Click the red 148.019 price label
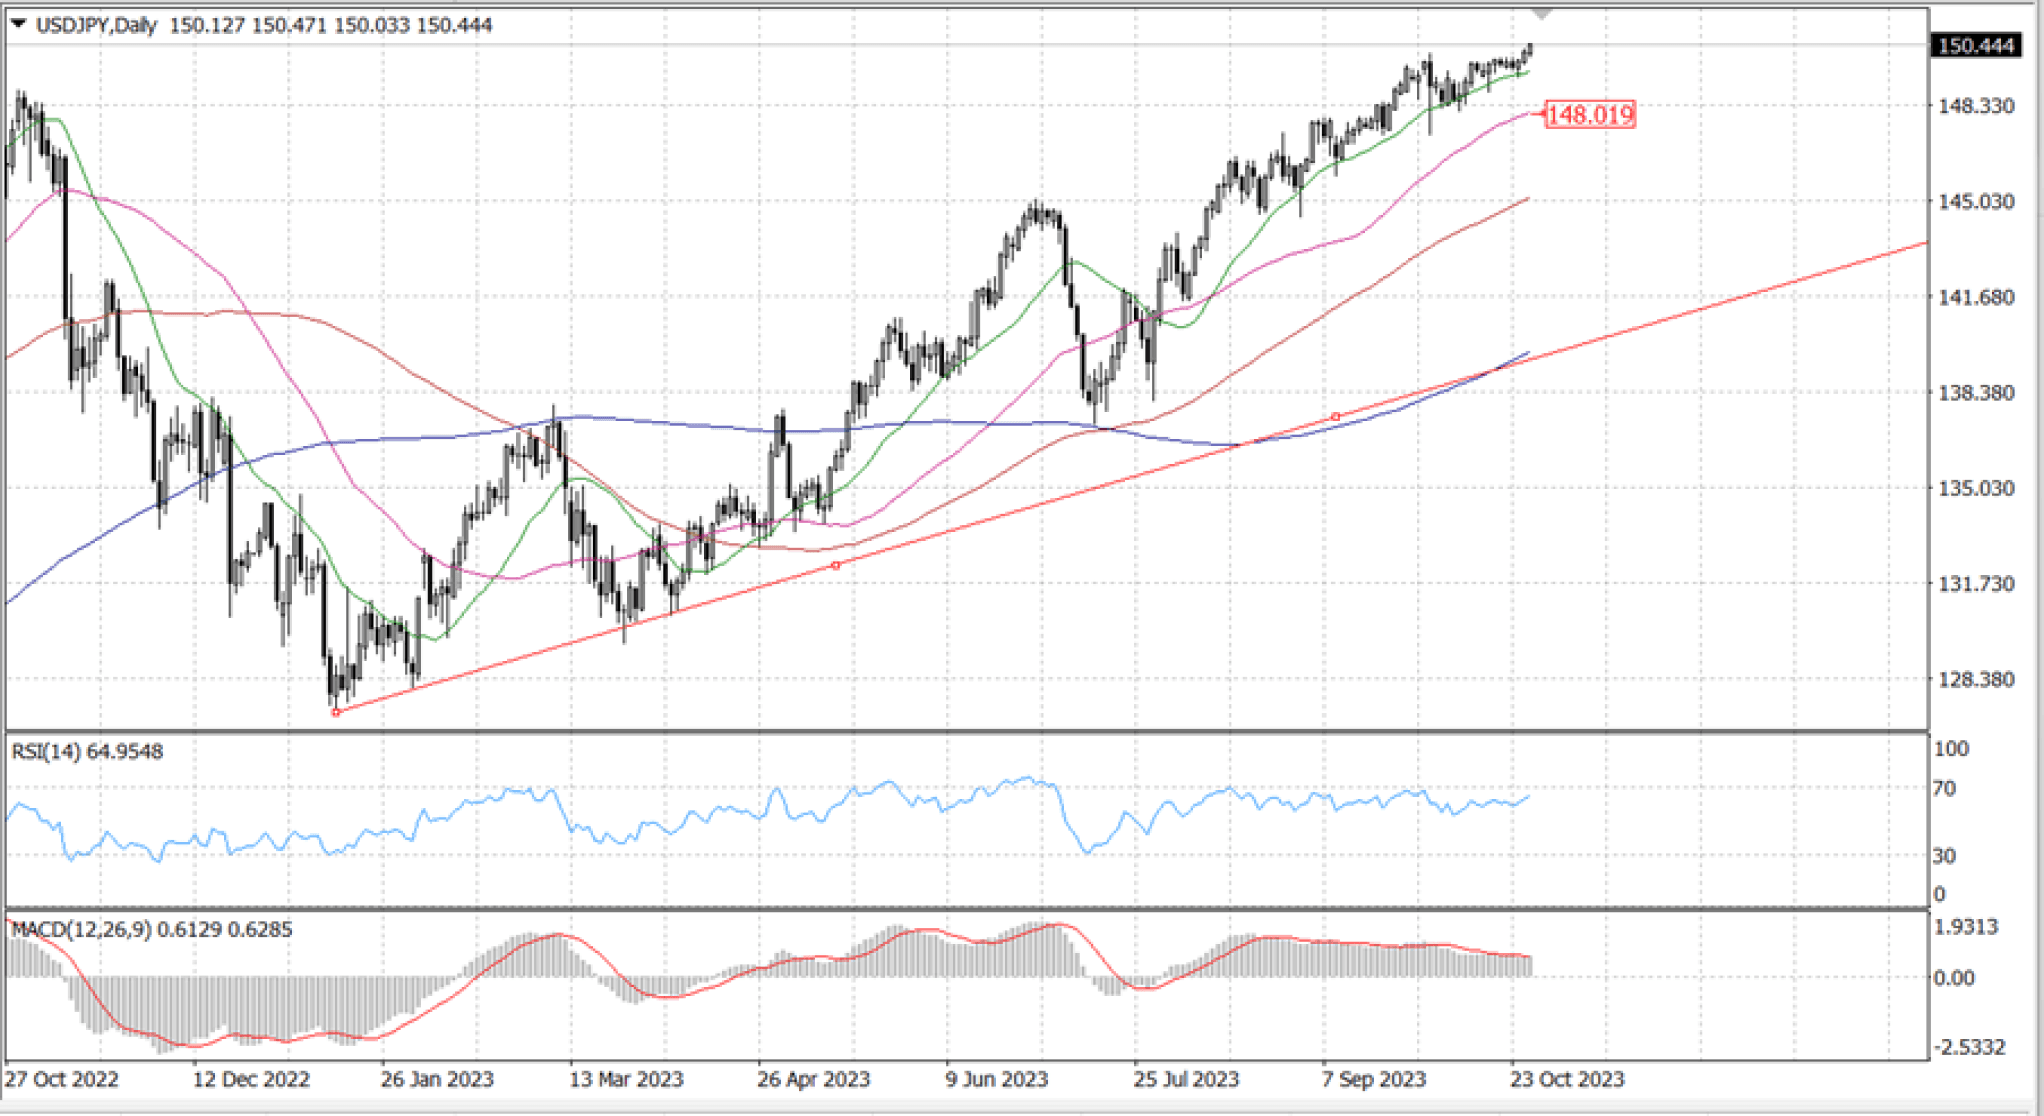Screen dimensions: 2044x1116 1589,115
